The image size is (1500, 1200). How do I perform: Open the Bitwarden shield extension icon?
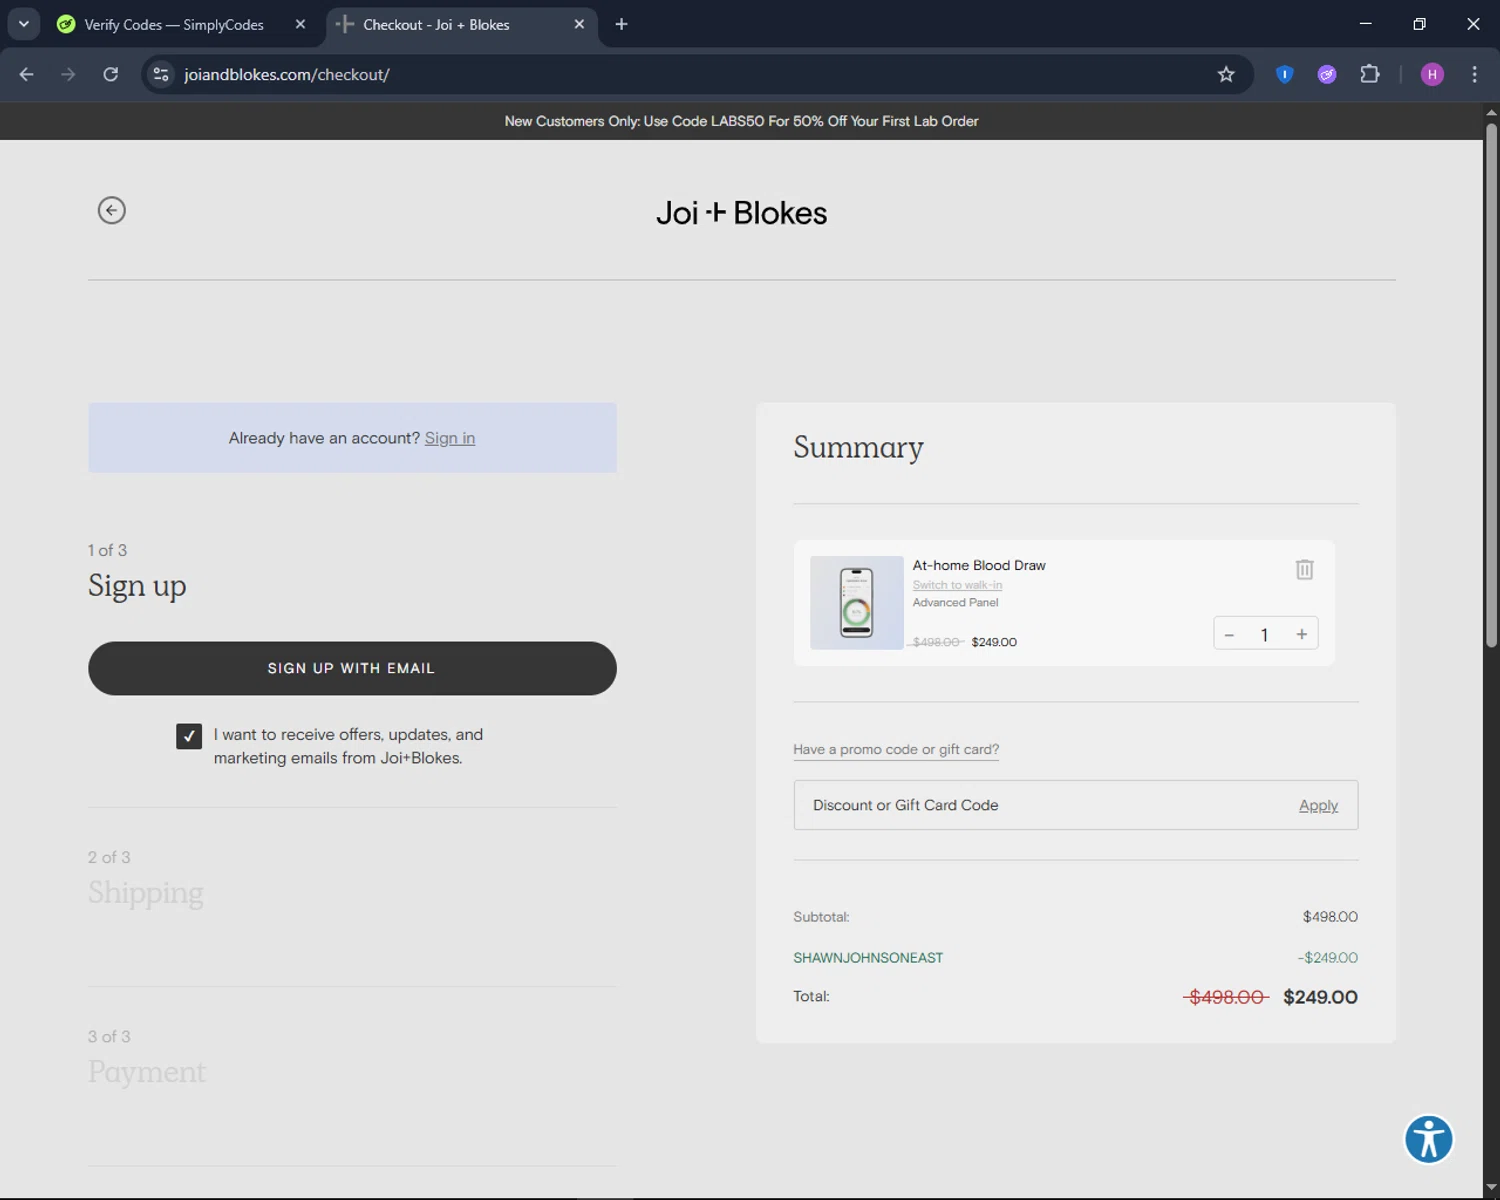coord(1285,74)
